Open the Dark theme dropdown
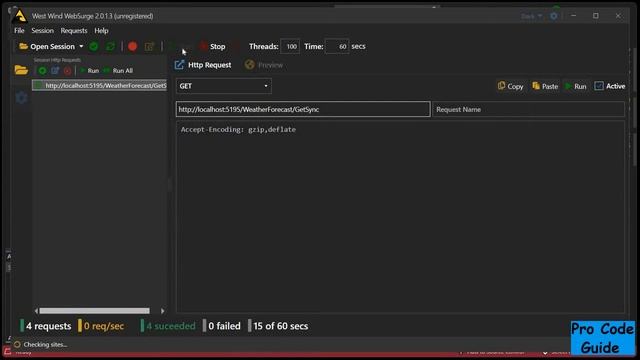Screen dimensions: 640x360 pyautogui.click(x=531, y=16)
